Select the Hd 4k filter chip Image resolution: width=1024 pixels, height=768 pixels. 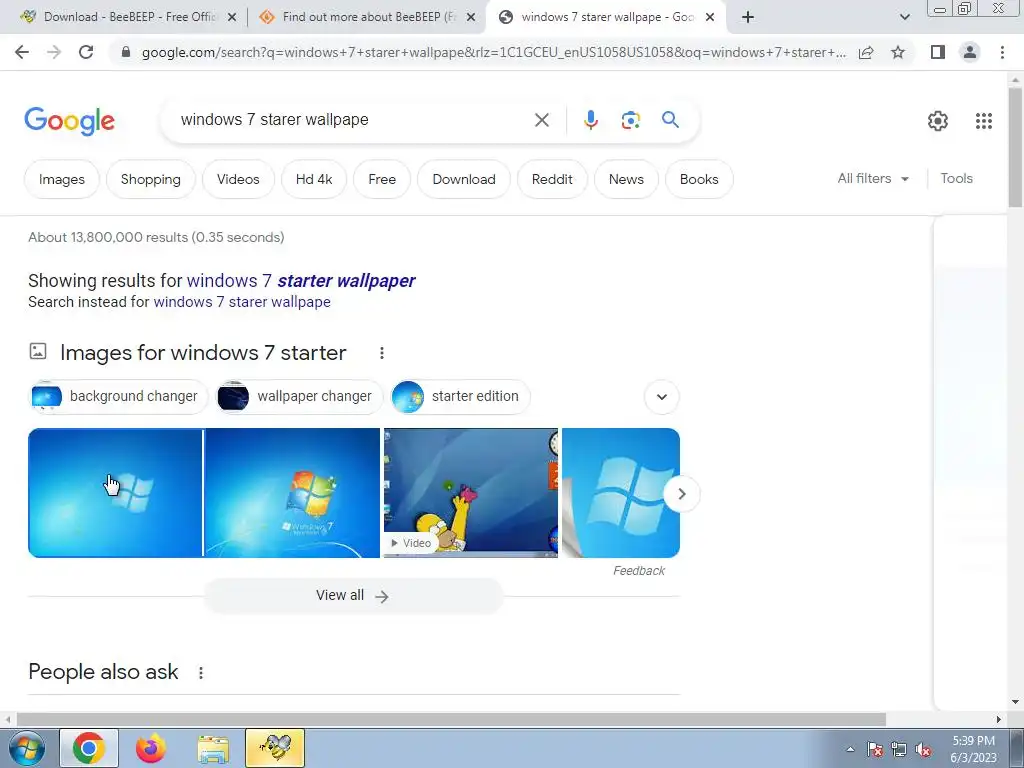pyautogui.click(x=314, y=179)
